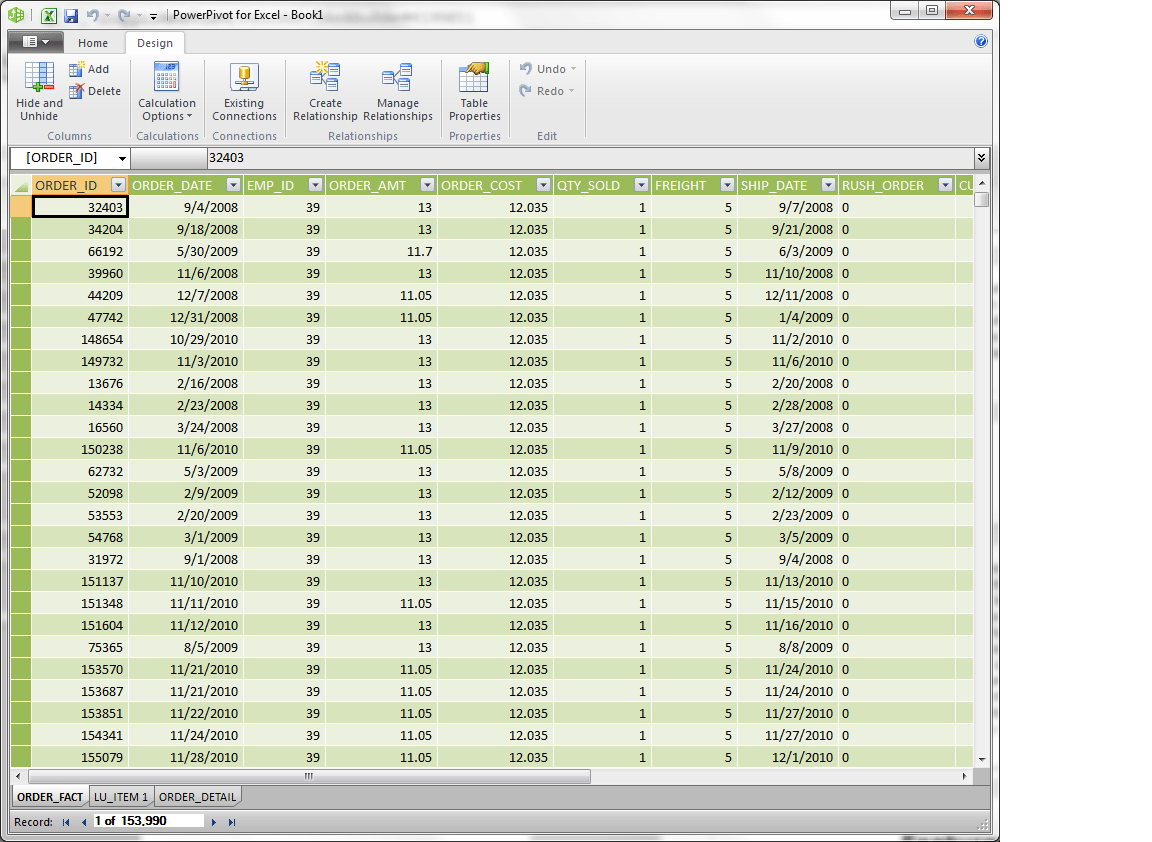Save the workbook using the floppy disk icon
1152x842 pixels.
click(x=71, y=15)
